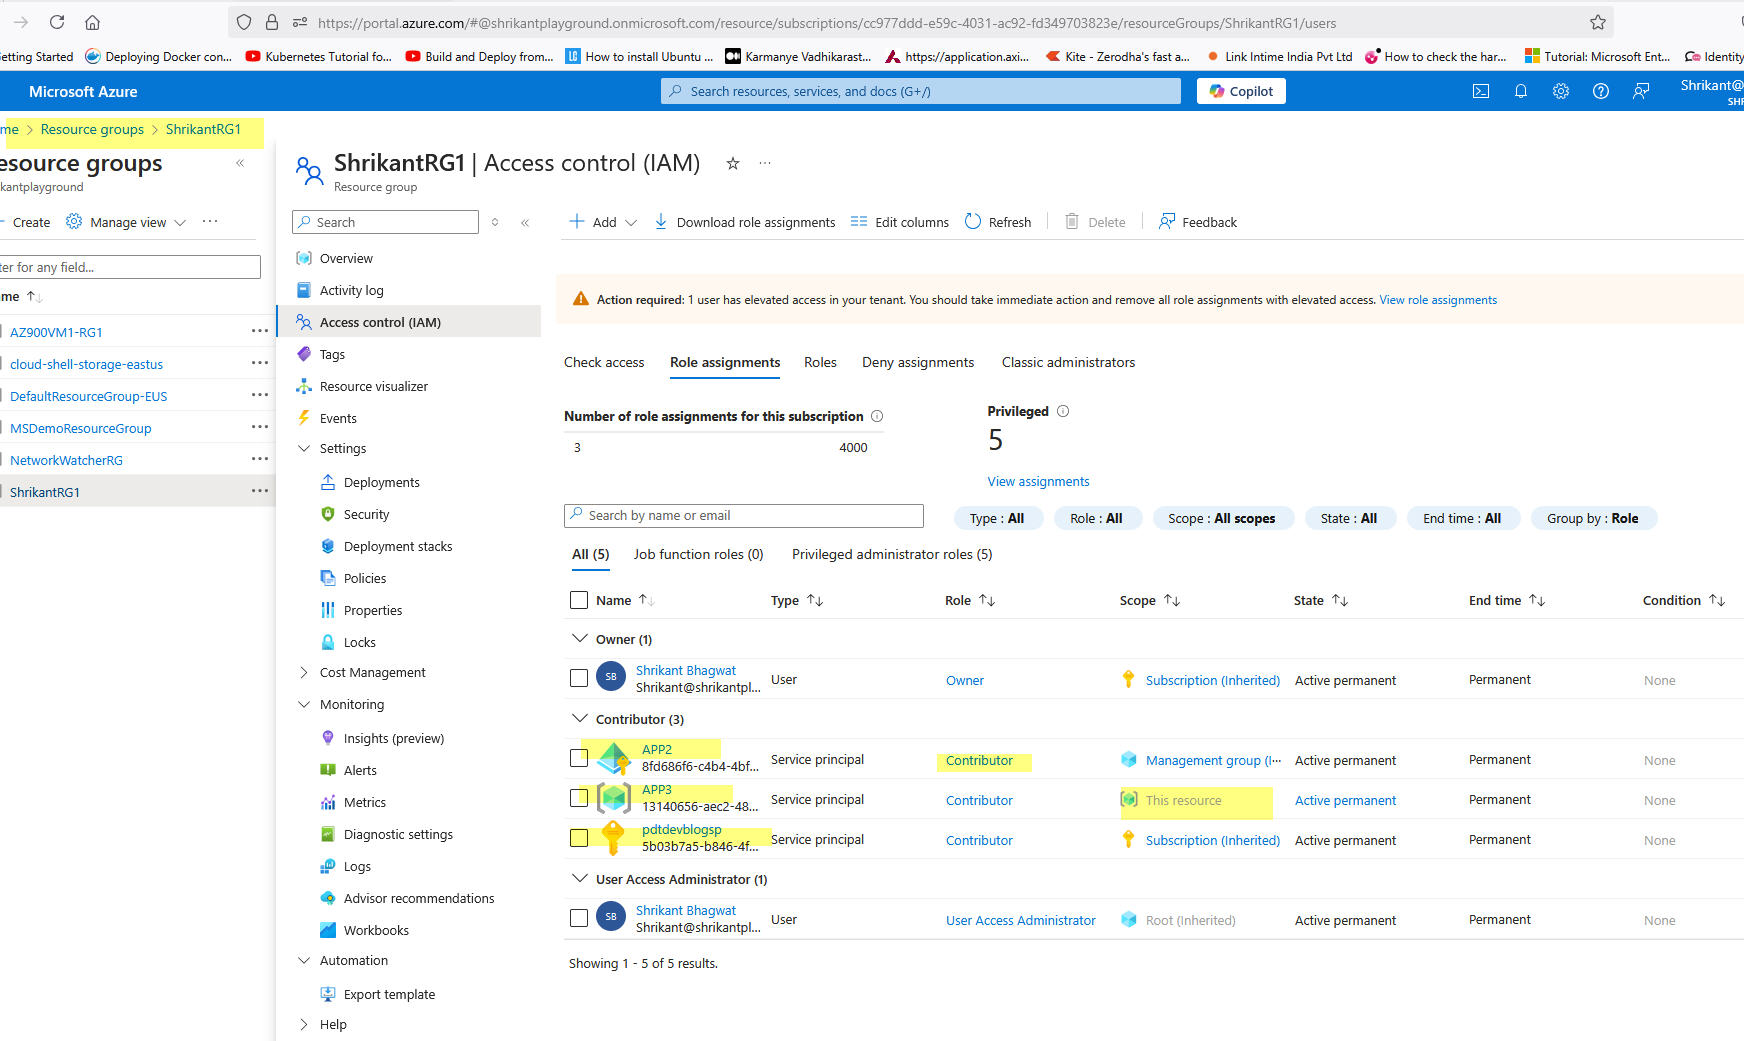The height and width of the screenshot is (1041, 1744).
Task: Select APP2 row checkbox
Action: point(578,758)
